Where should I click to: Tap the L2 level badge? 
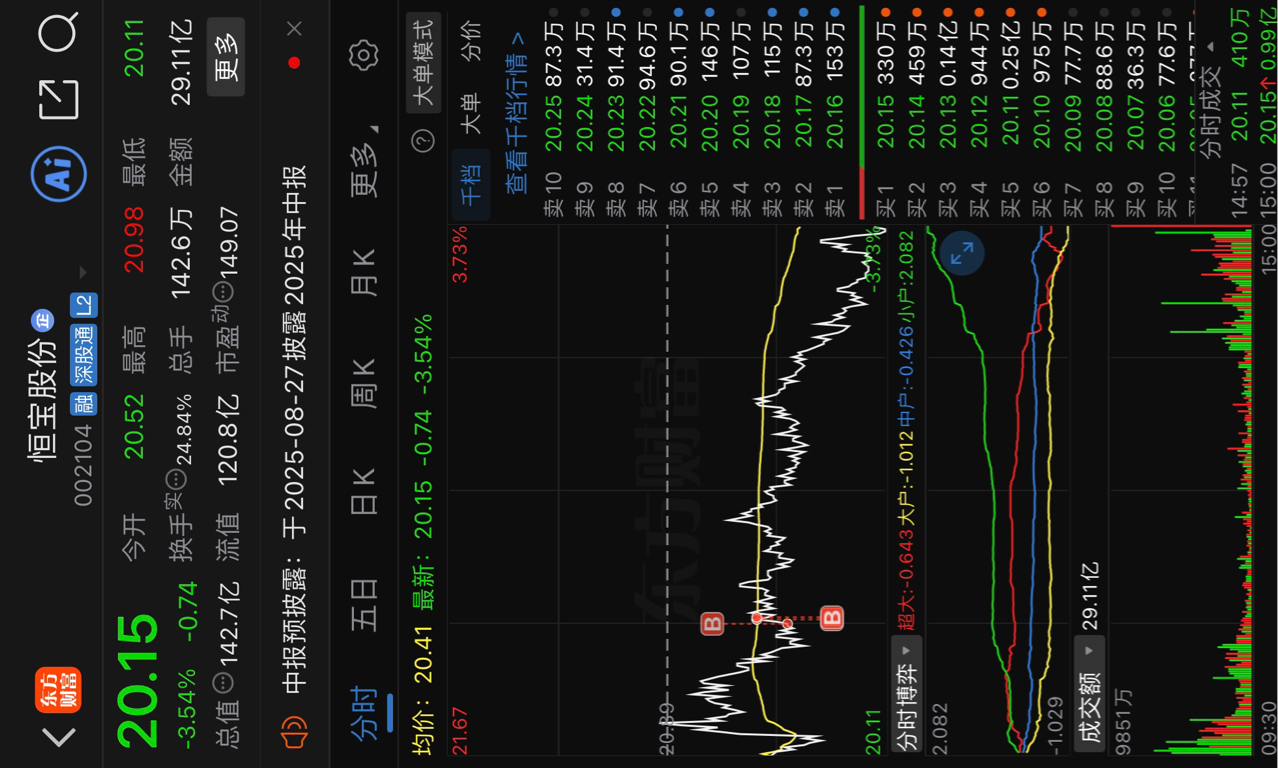click(x=83, y=306)
